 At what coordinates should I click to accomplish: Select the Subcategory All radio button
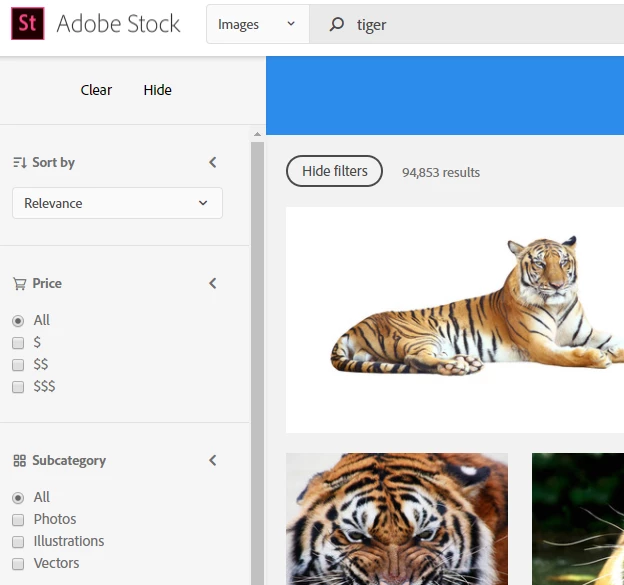coord(18,498)
